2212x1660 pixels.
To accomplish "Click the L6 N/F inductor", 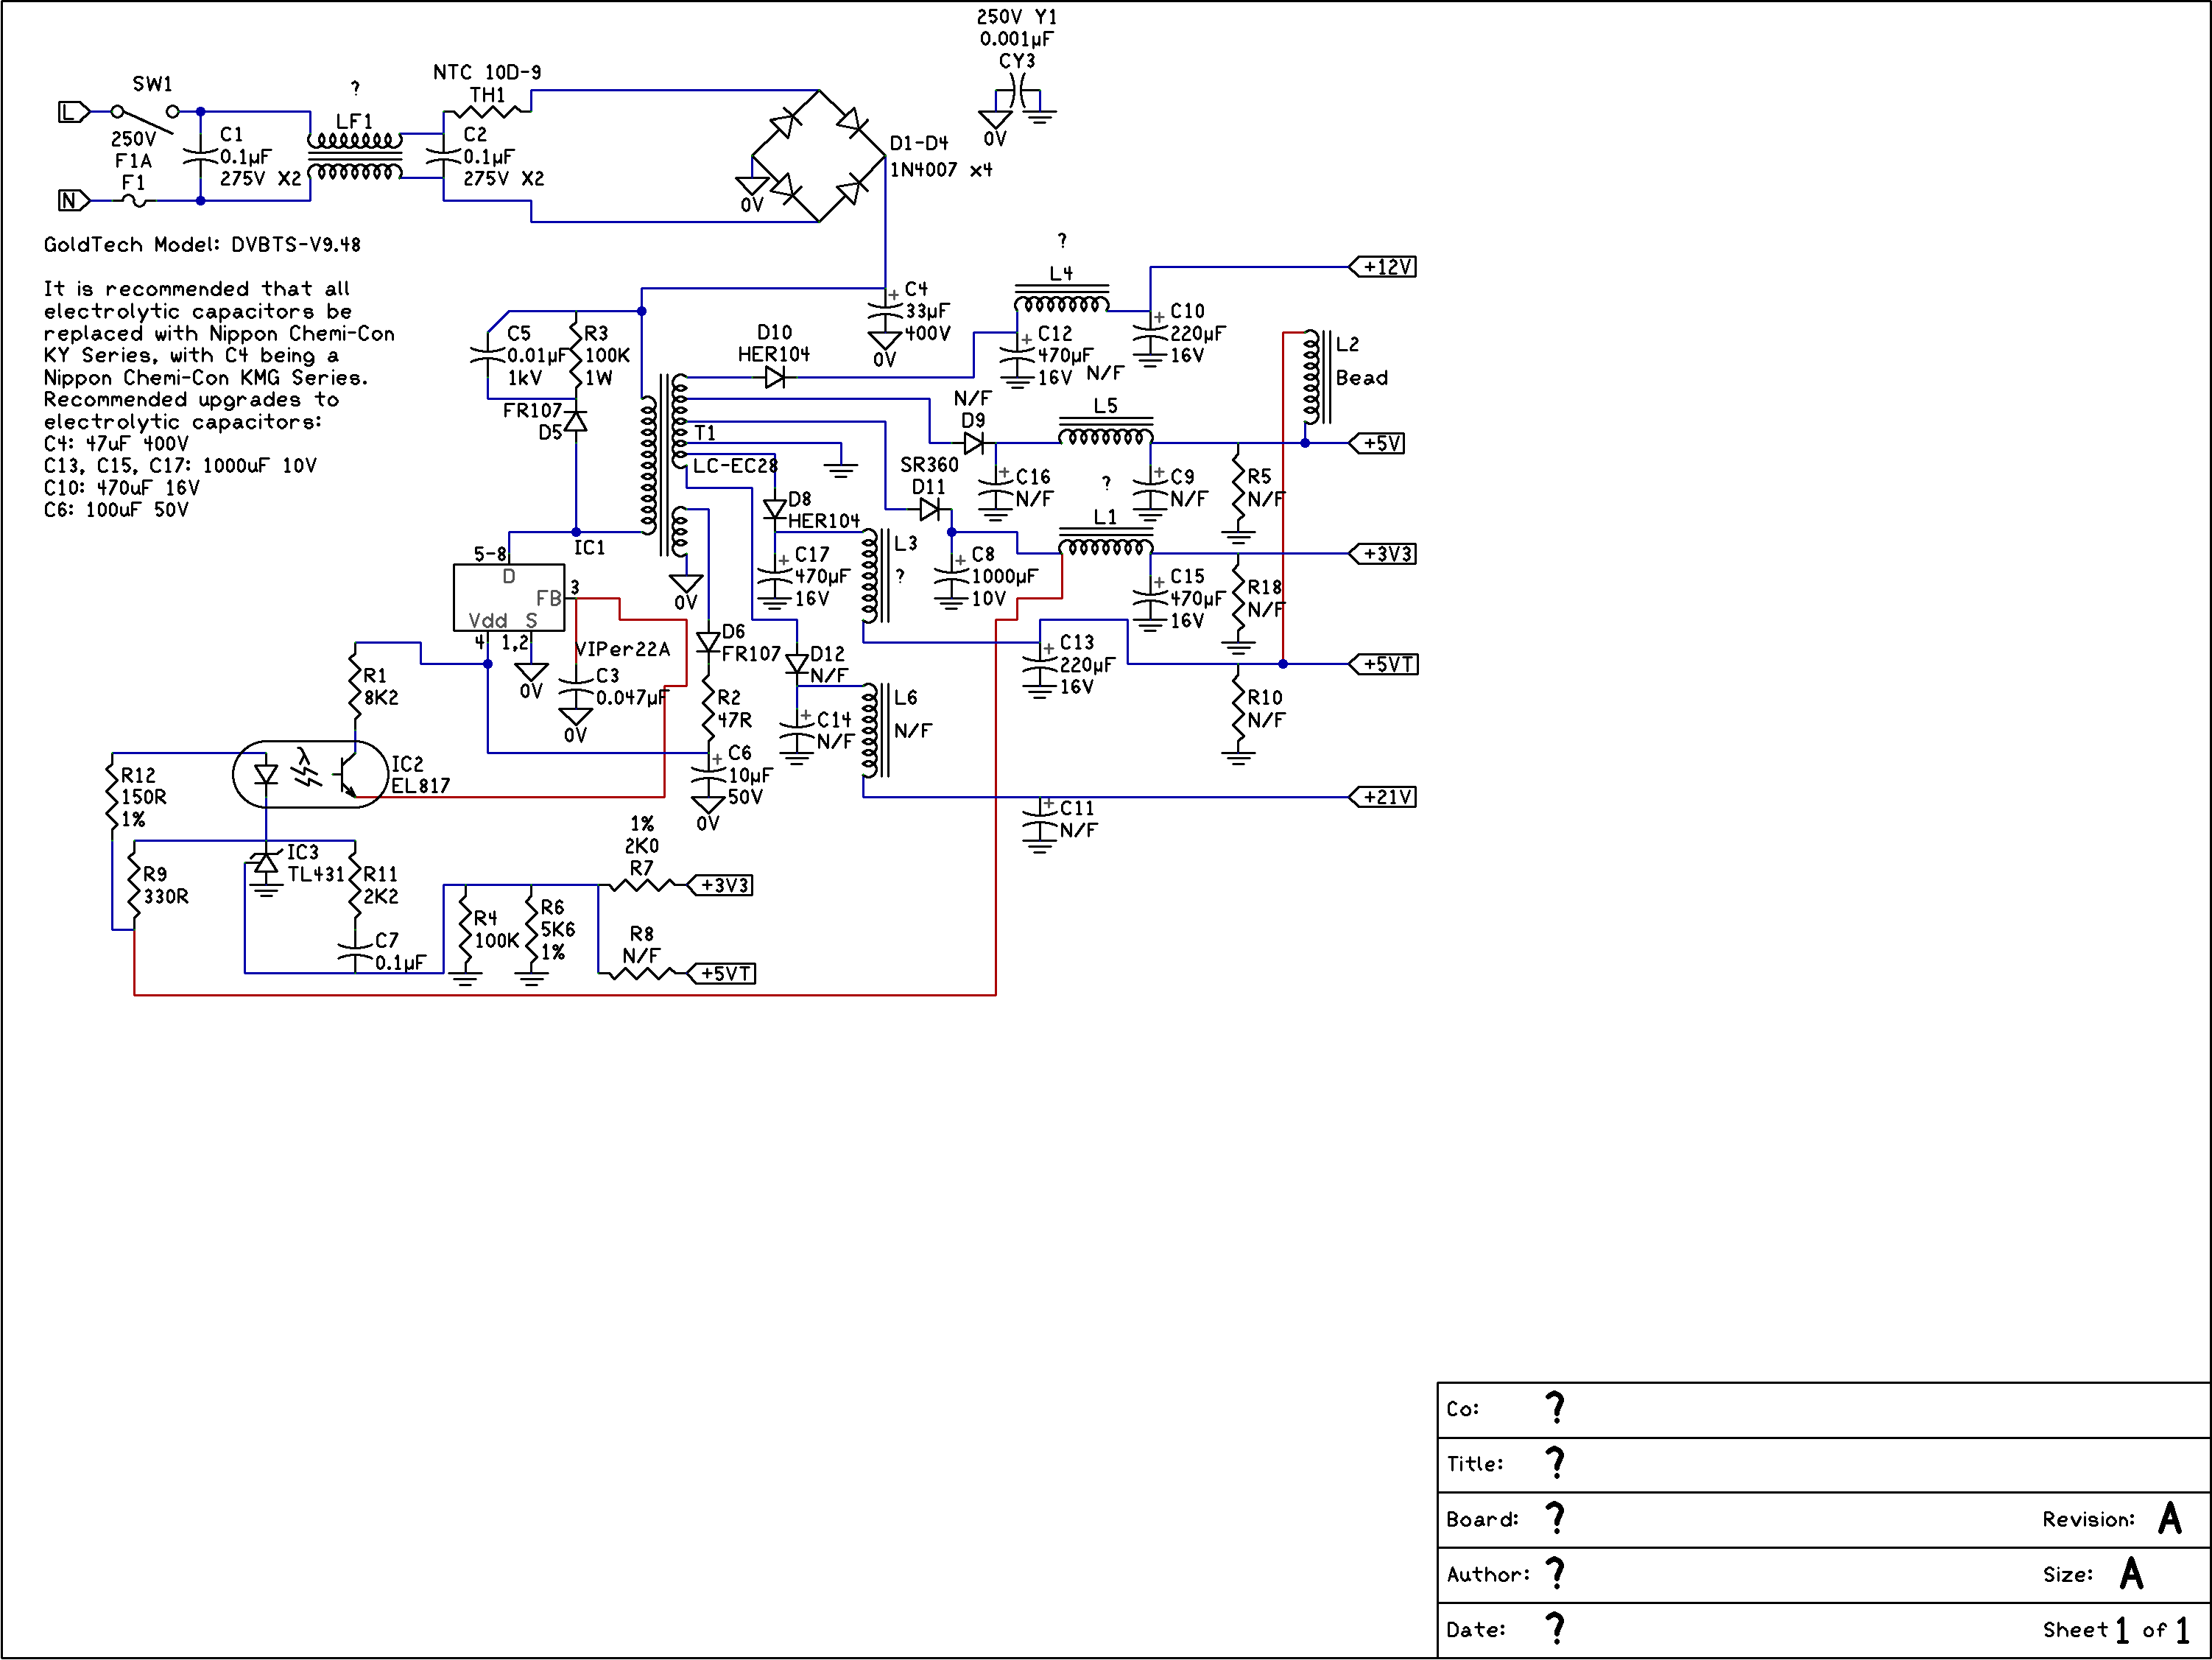I will point(875,730).
